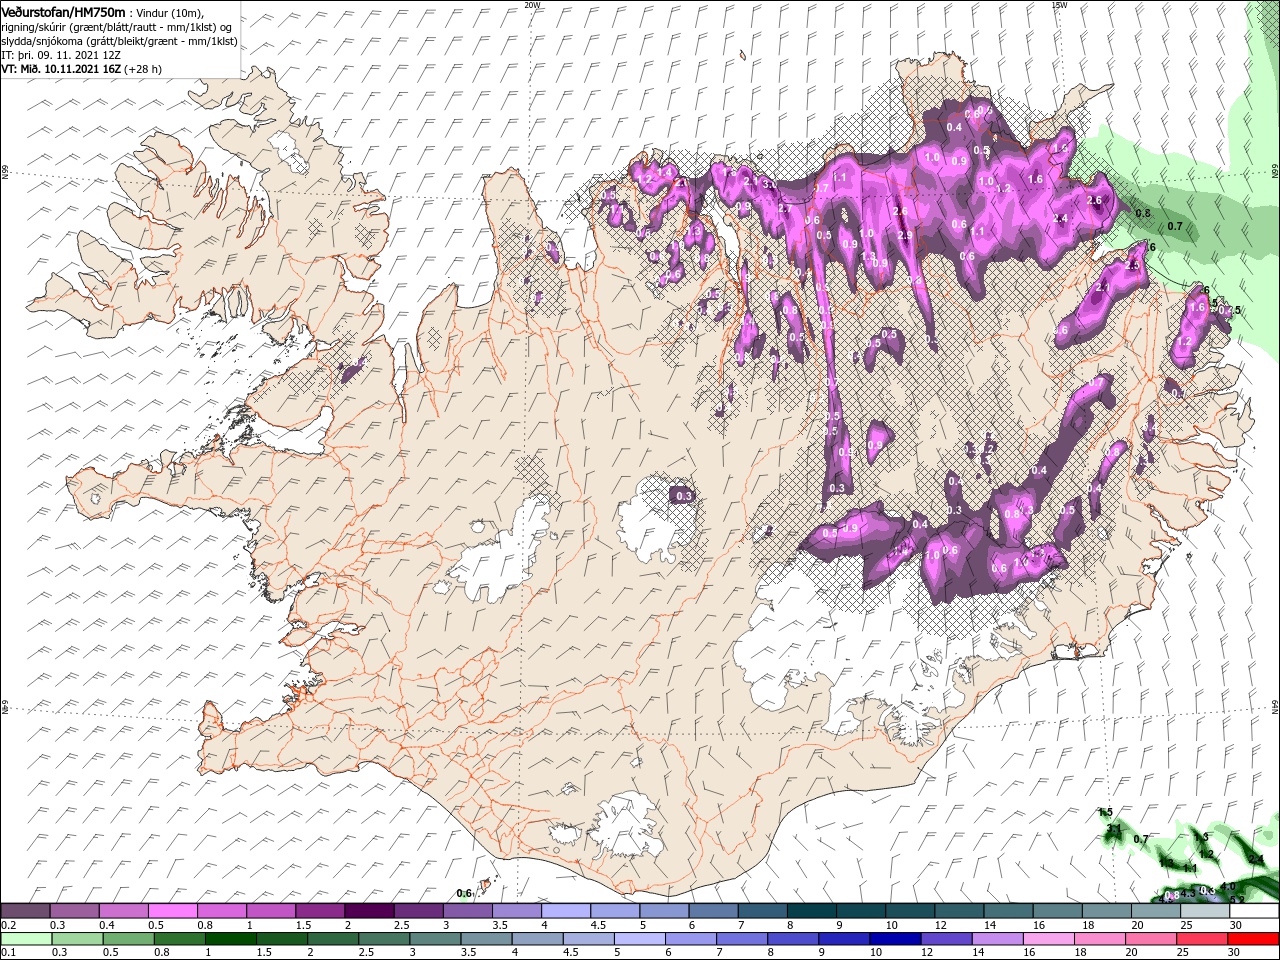The width and height of the screenshot is (1280, 960).
Task: Select dark teal snow swatch between 8 and 9
Action: pos(810,911)
